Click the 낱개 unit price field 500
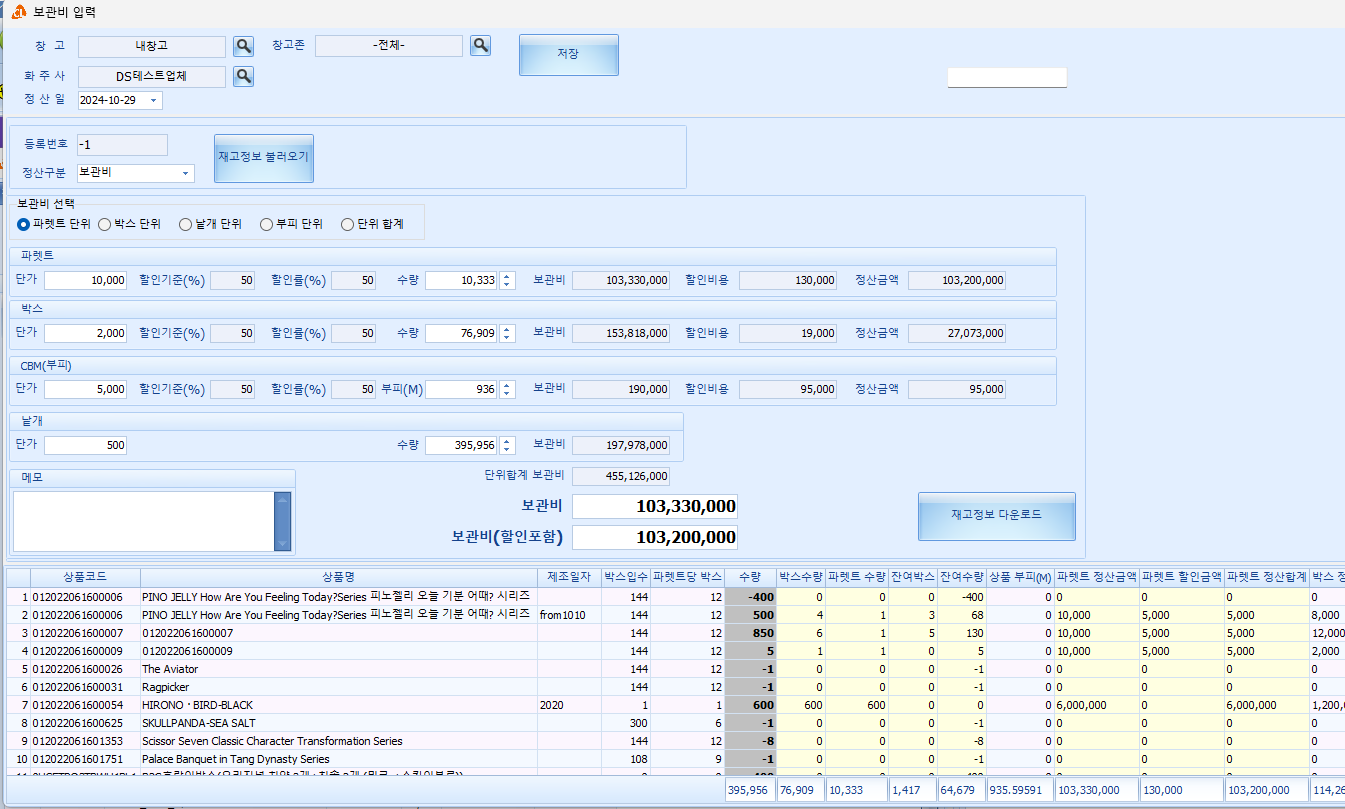 click(x=86, y=445)
